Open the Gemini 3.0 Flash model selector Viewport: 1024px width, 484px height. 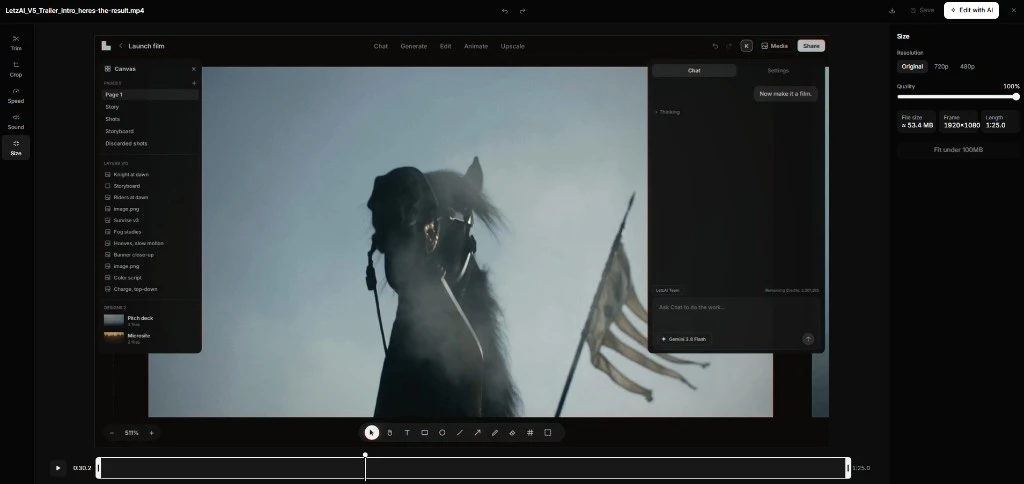coord(684,339)
